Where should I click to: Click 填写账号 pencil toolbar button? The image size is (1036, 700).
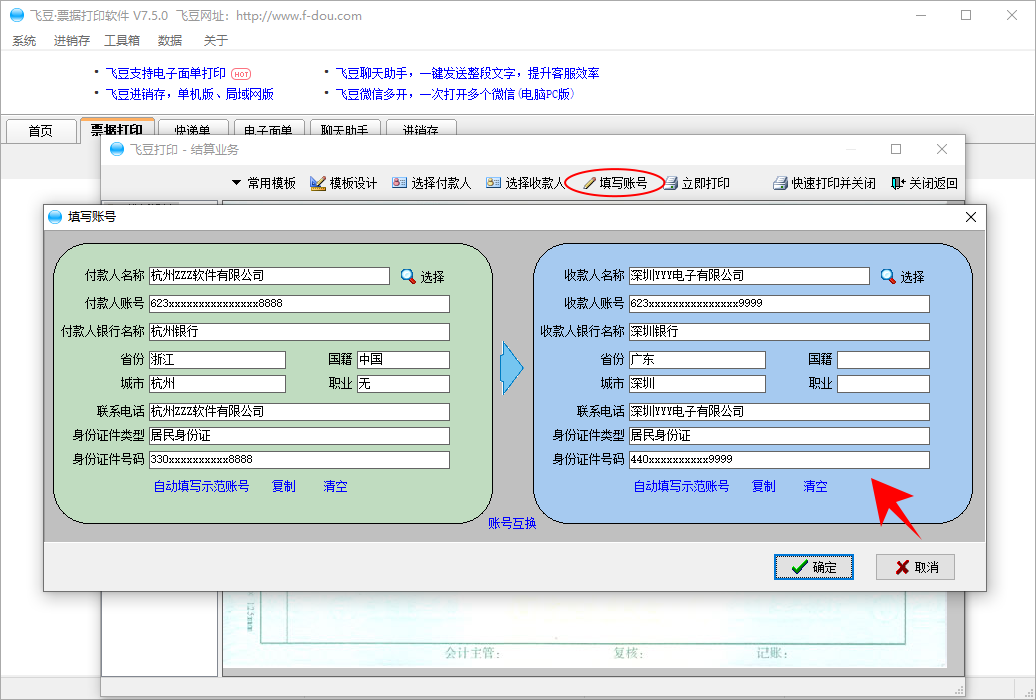615,183
